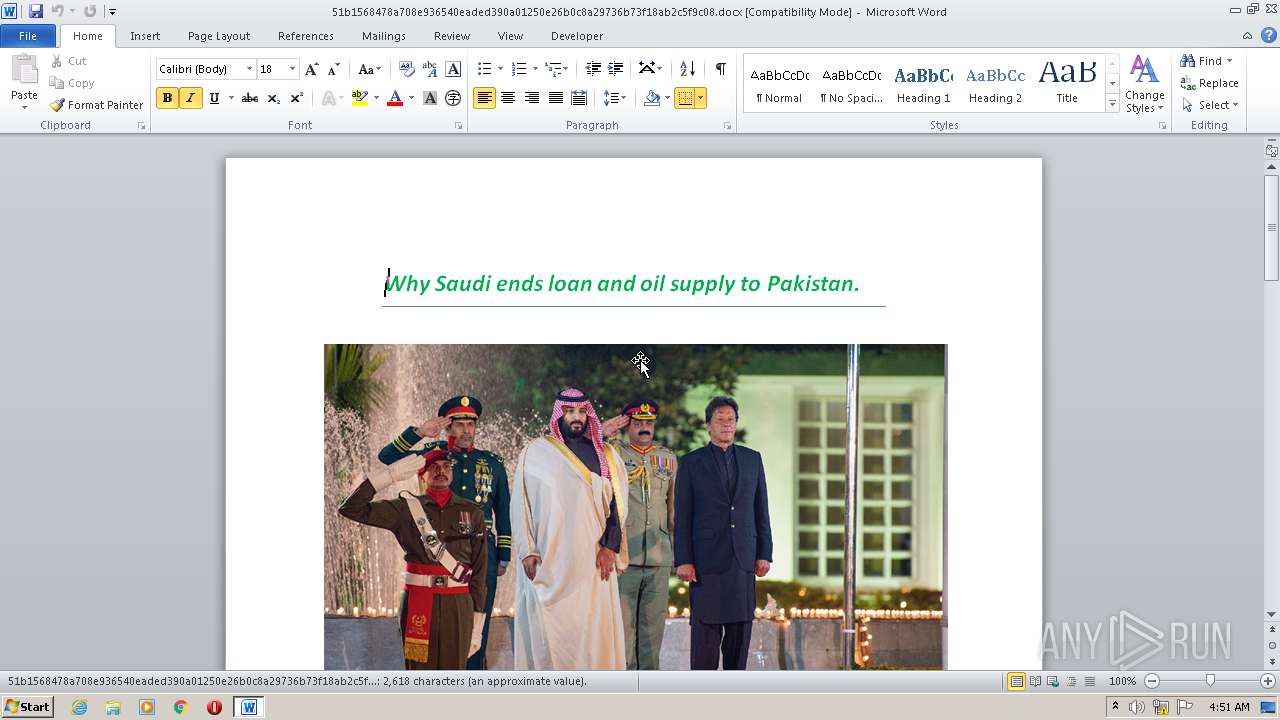Image resolution: width=1280 pixels, height=720 pixels.
Task: Apply strikethrough formatting
Action: pyautogui.click(x=250, y=98)
